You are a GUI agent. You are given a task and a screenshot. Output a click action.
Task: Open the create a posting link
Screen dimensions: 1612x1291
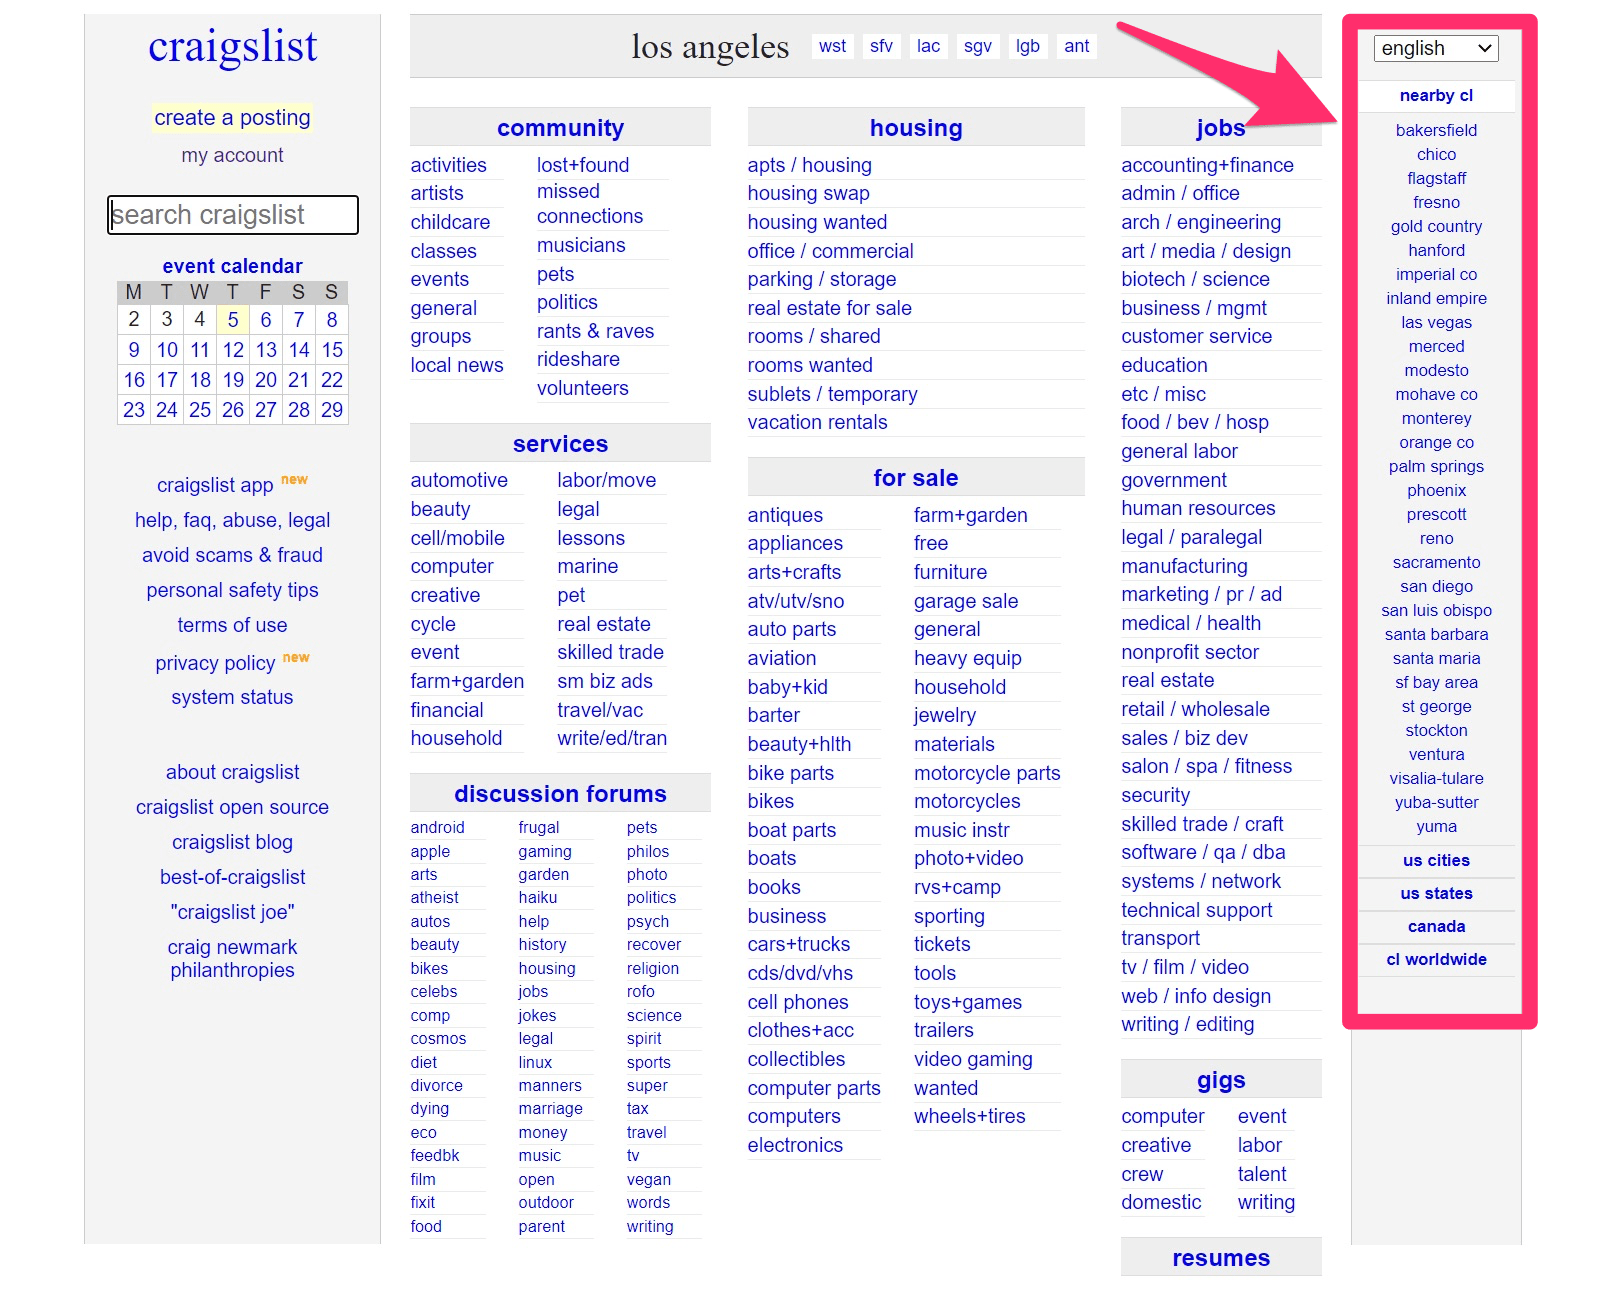click(232, 118)
